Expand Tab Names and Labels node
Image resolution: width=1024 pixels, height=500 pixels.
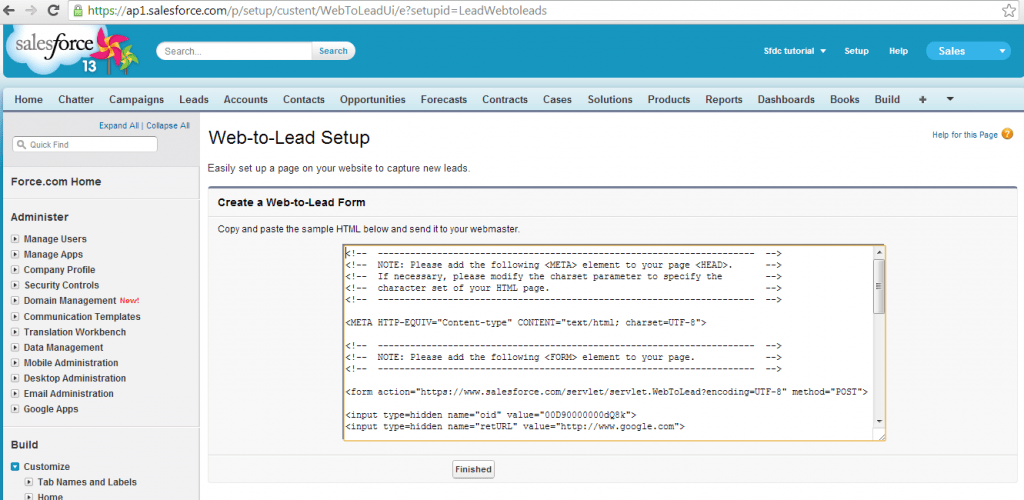29,482
